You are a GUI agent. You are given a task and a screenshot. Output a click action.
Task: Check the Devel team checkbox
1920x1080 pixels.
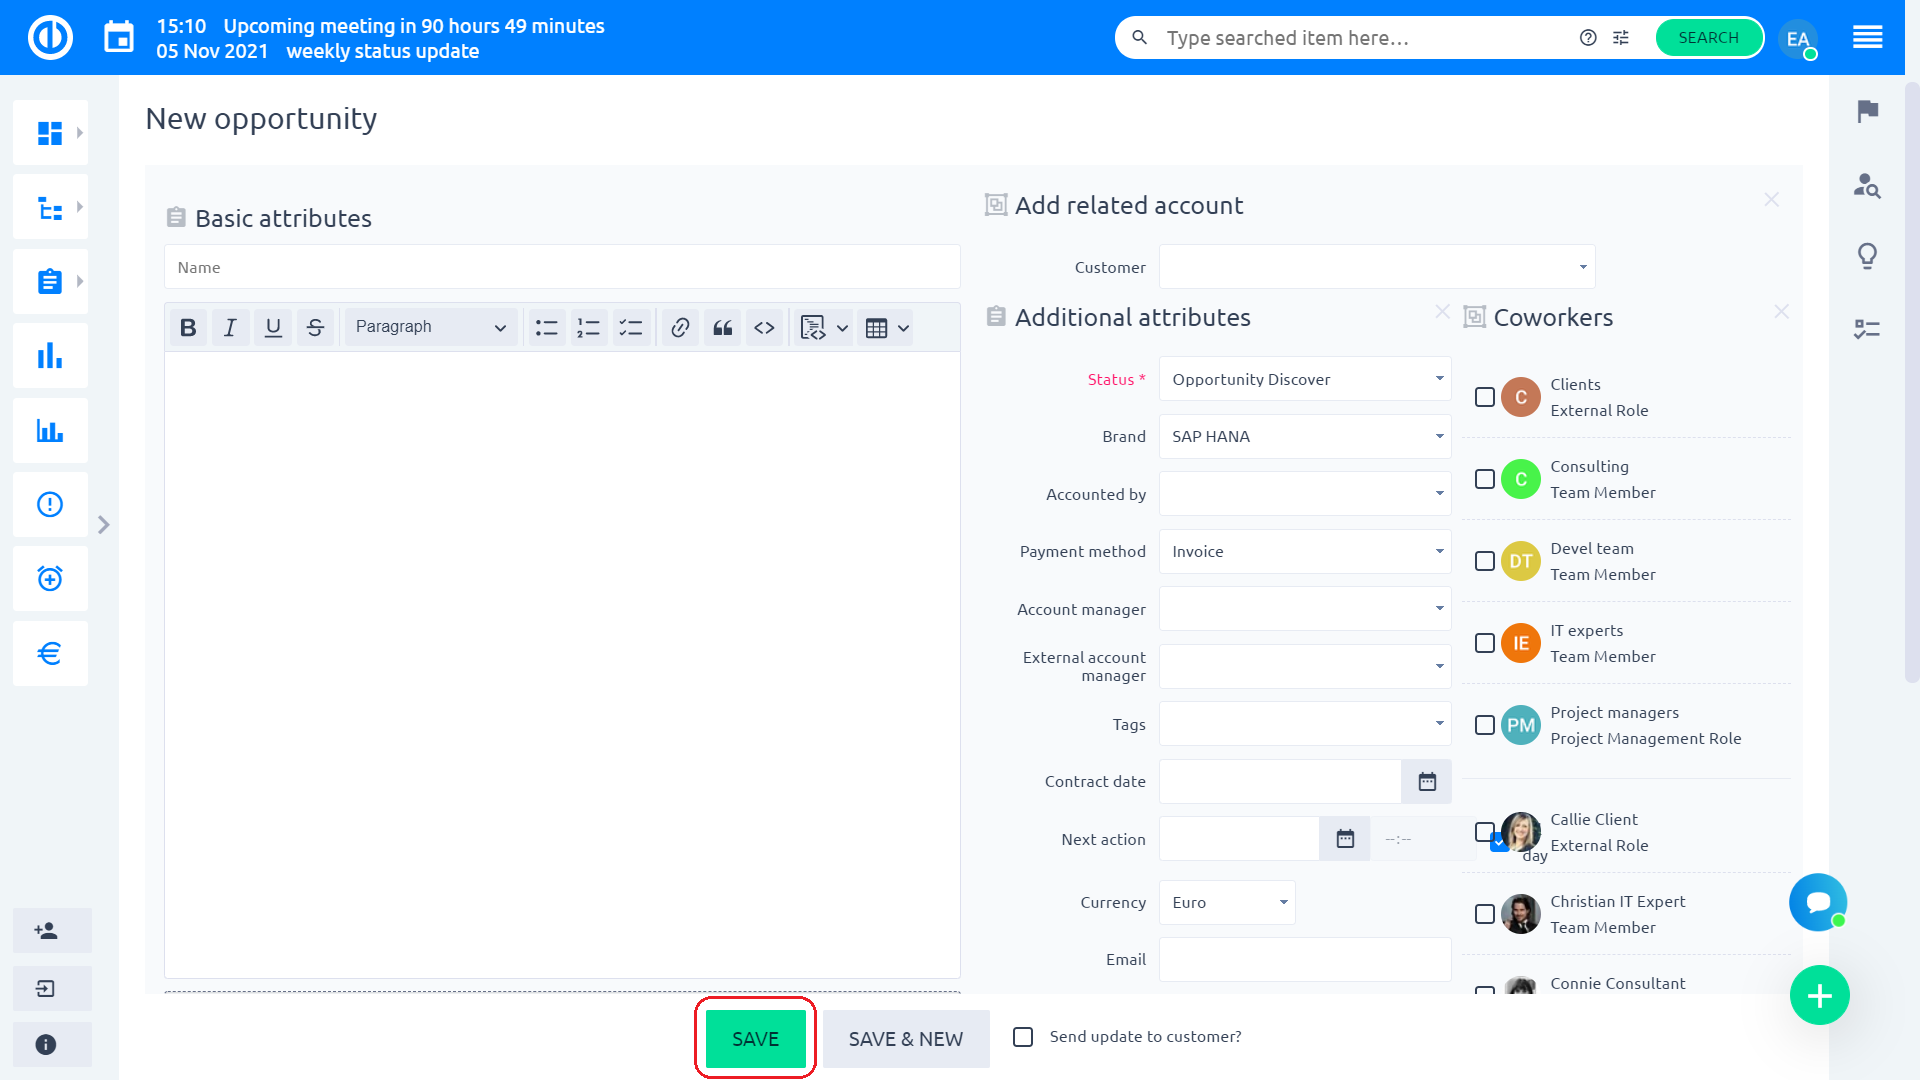click(x=1485, y=561)
